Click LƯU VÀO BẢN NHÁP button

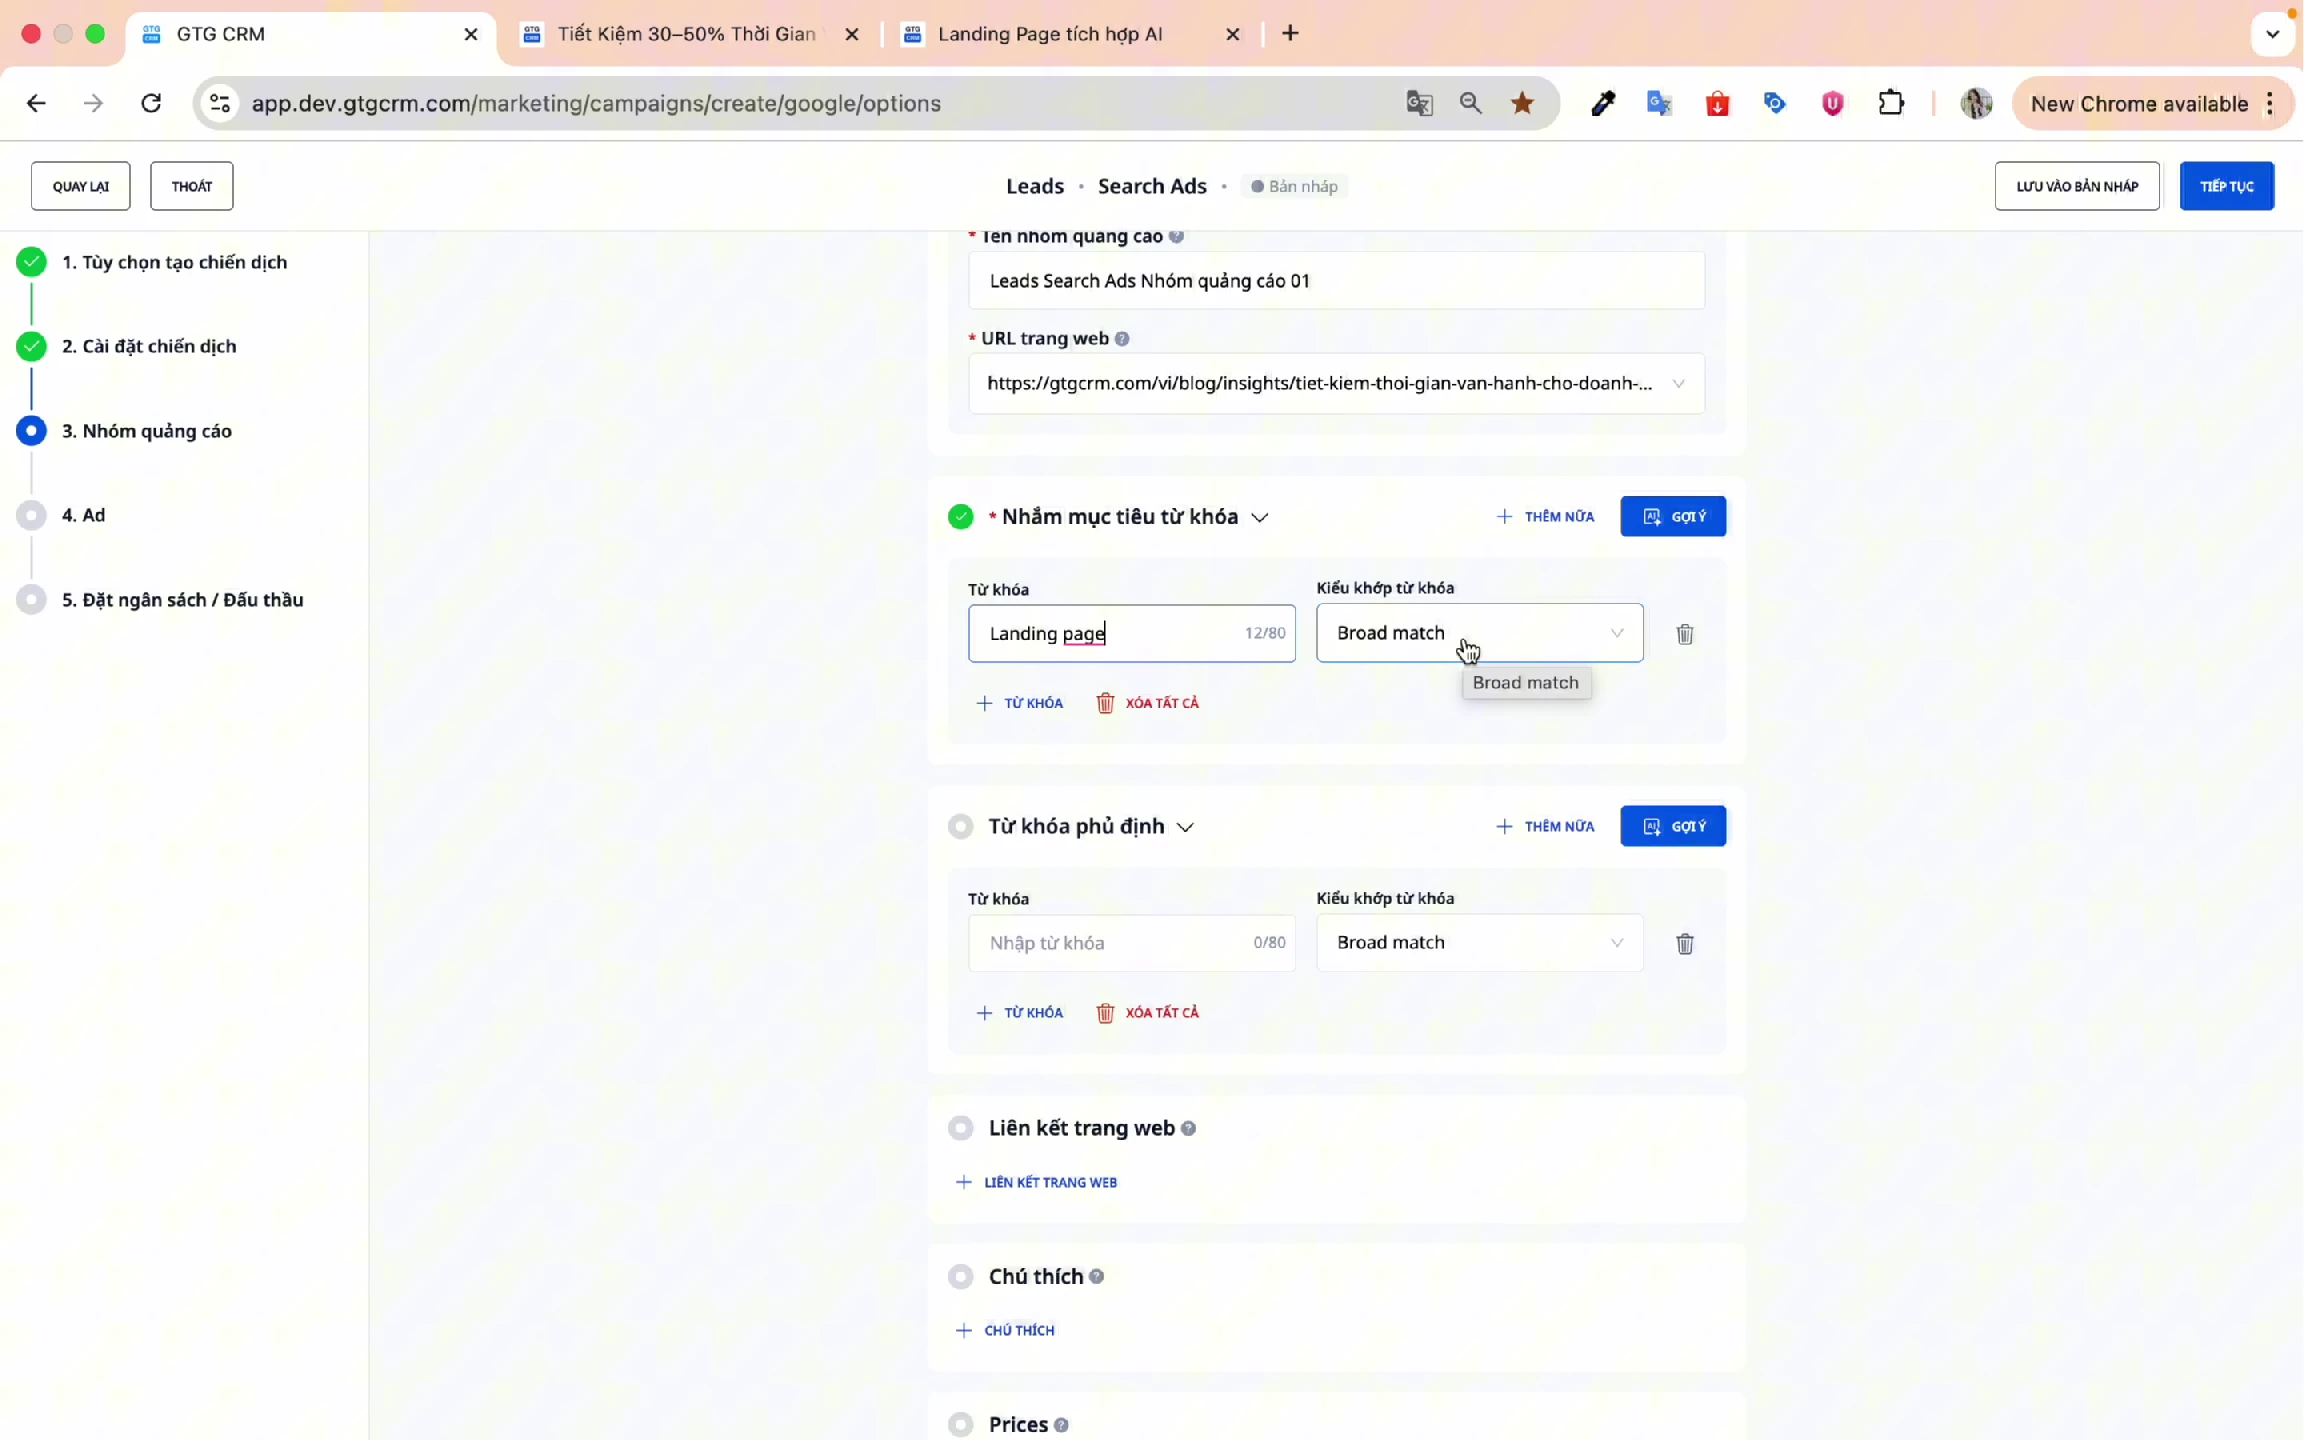pos(2076,186)
